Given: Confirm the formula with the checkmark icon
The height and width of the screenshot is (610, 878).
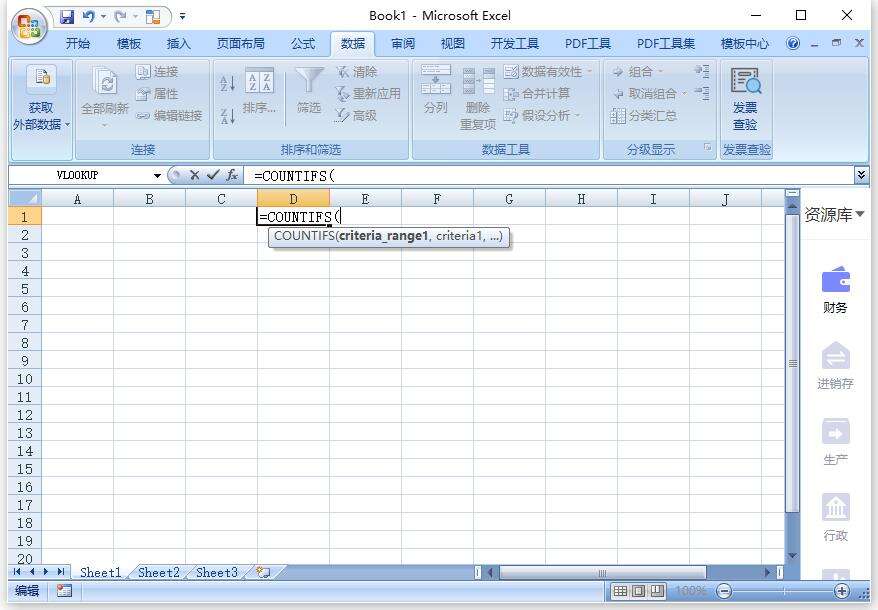Looking at the screenshot, I should pyautogui.click(x=213, y=175).
